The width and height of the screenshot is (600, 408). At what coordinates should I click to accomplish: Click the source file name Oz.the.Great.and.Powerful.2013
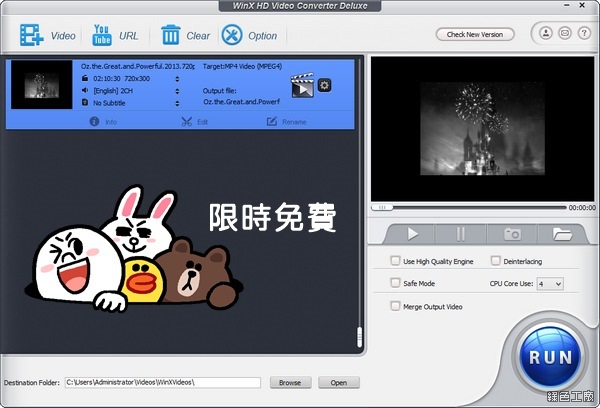(x=137, y=66)
